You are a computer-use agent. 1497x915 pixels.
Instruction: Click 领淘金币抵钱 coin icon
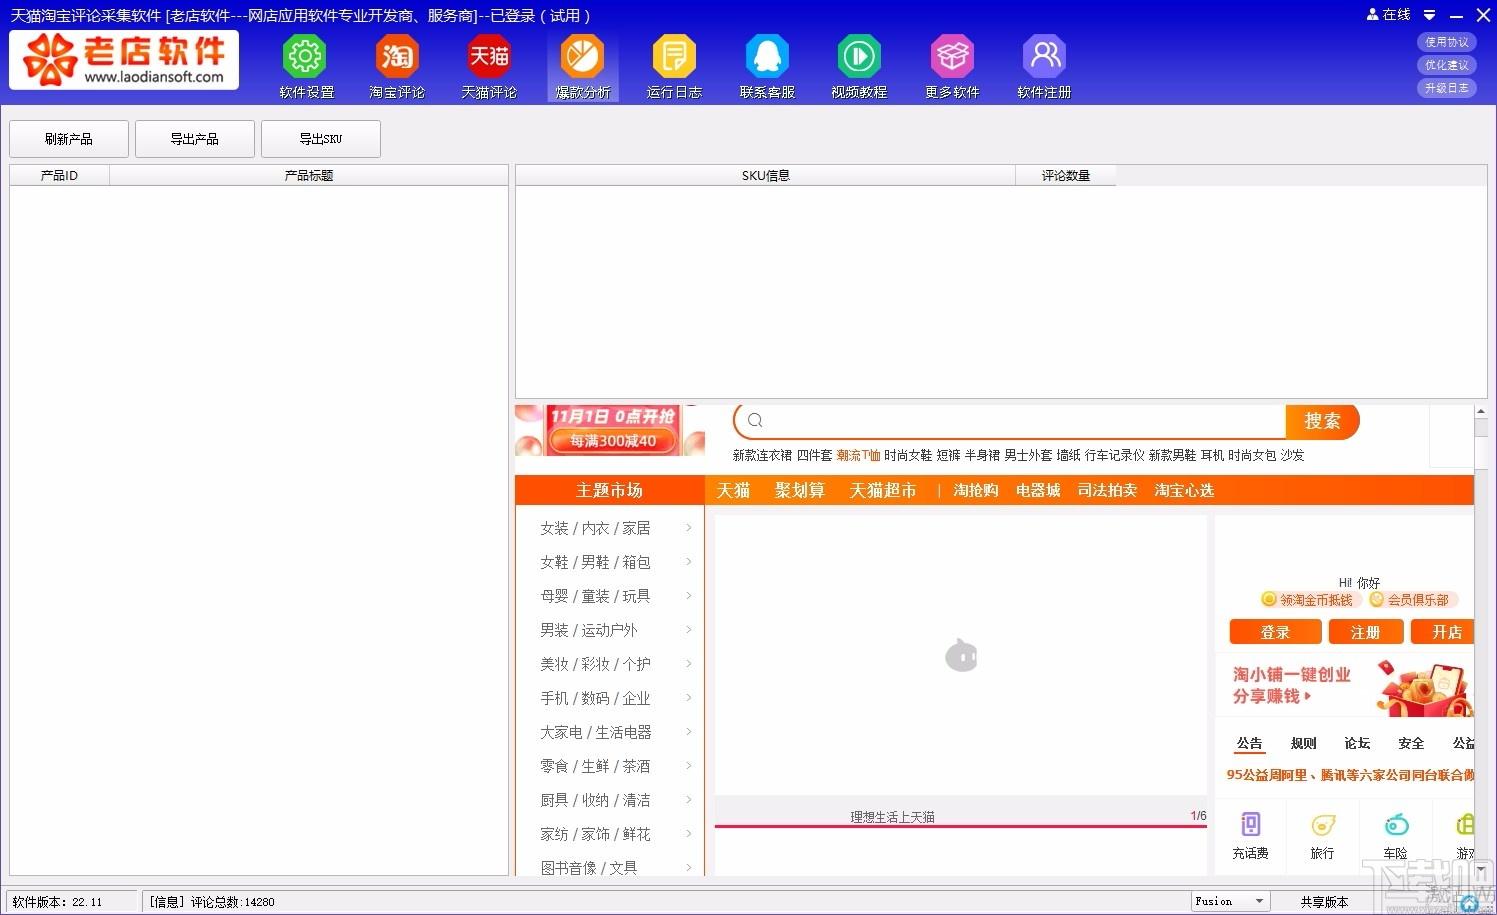point(1269,599)
